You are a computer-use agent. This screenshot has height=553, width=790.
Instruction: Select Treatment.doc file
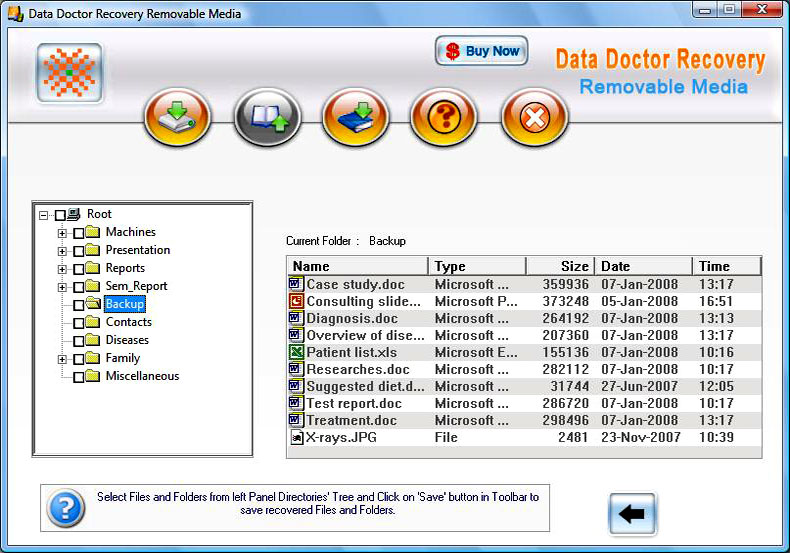click(x=524, y=420)
